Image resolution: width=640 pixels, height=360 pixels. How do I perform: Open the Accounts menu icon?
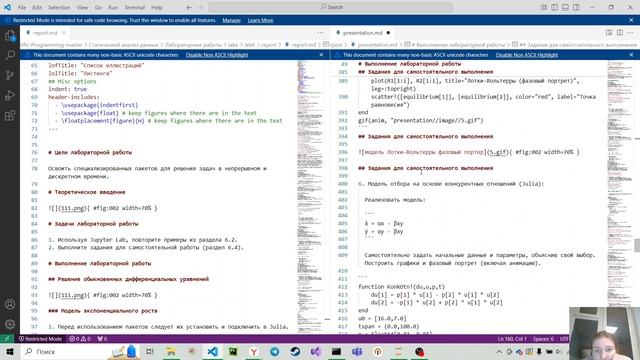10,304
